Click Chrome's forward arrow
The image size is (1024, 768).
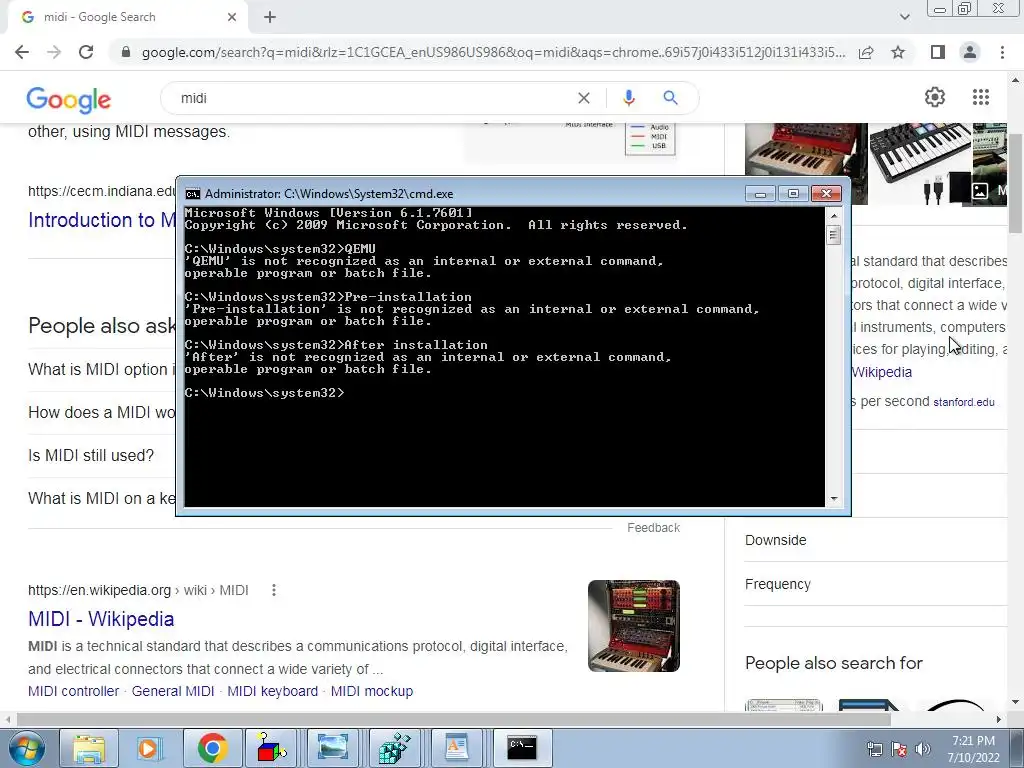pos(54,52)
